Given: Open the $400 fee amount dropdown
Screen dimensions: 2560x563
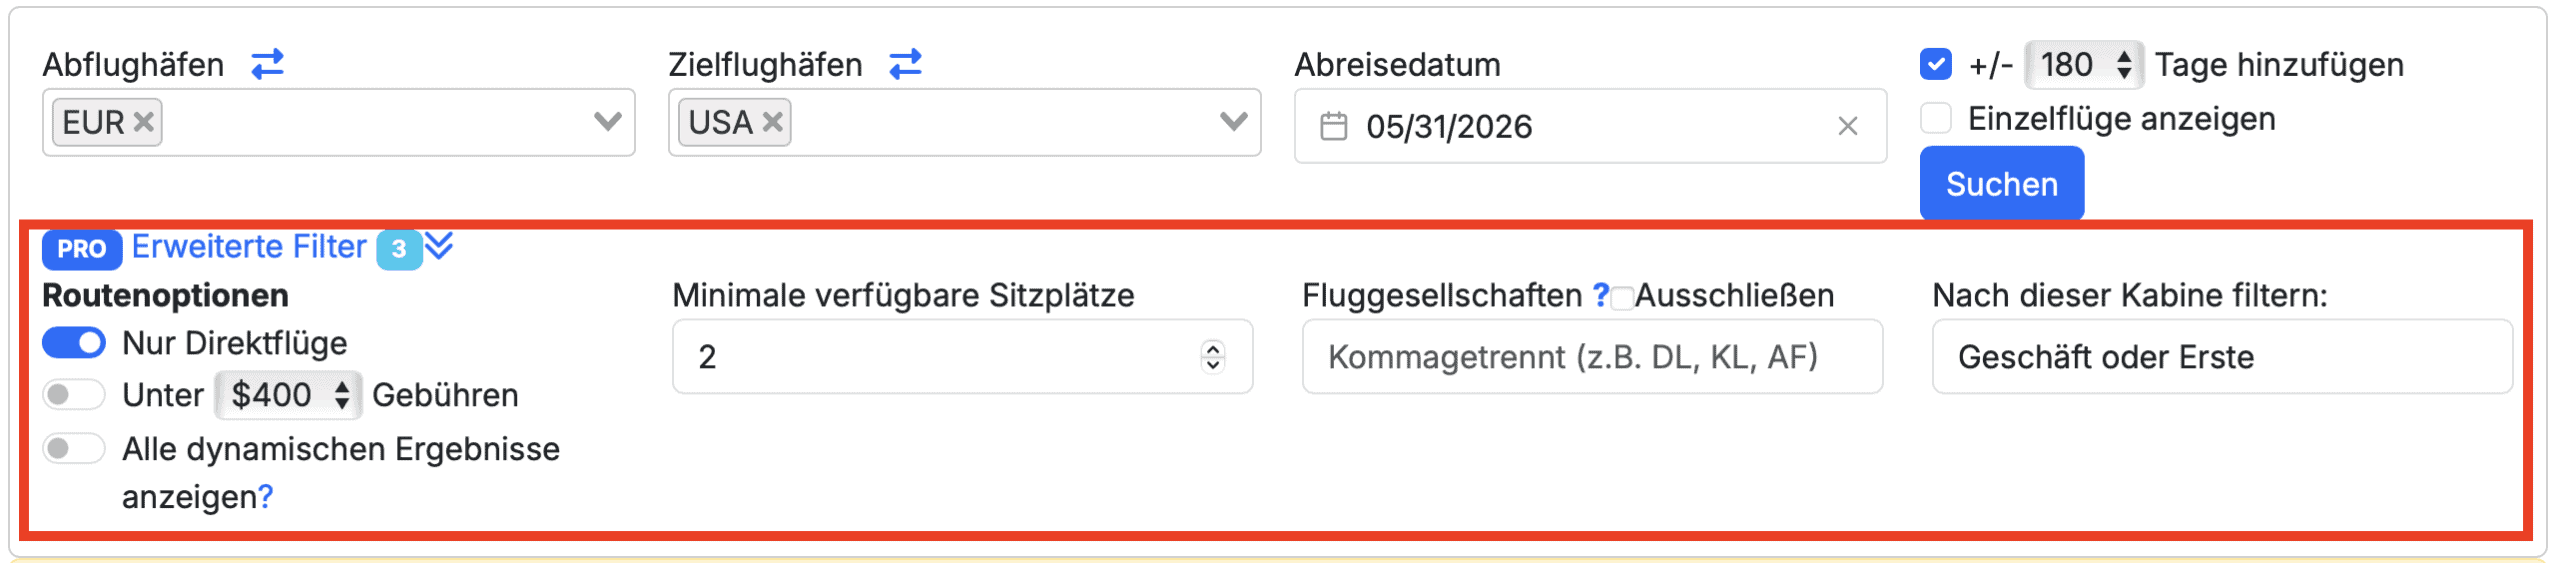Looking at the screenshot, I should (288, 395).
